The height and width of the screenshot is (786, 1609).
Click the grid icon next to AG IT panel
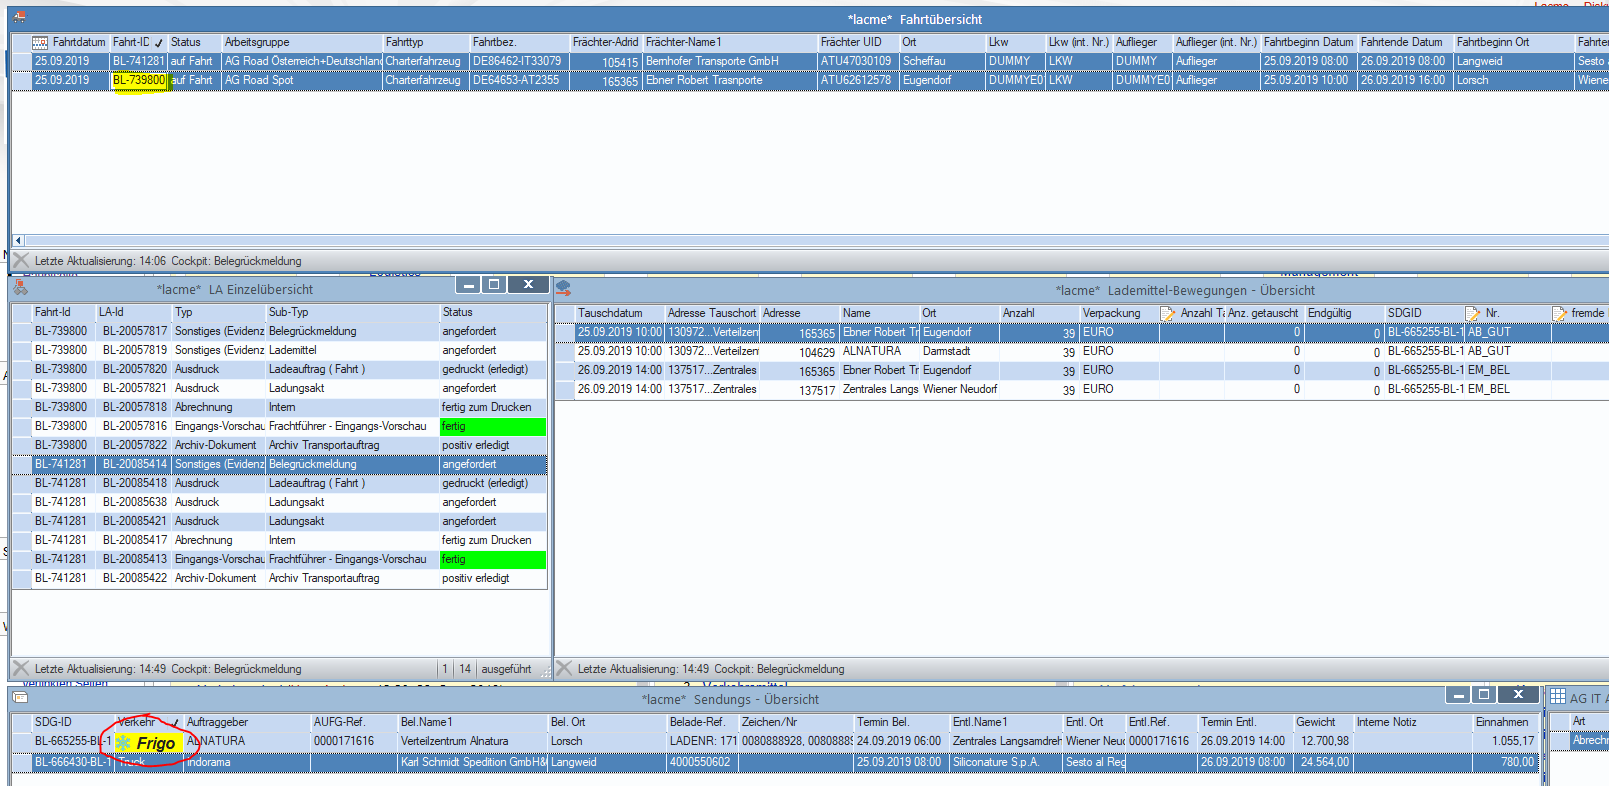(1558, 697)
